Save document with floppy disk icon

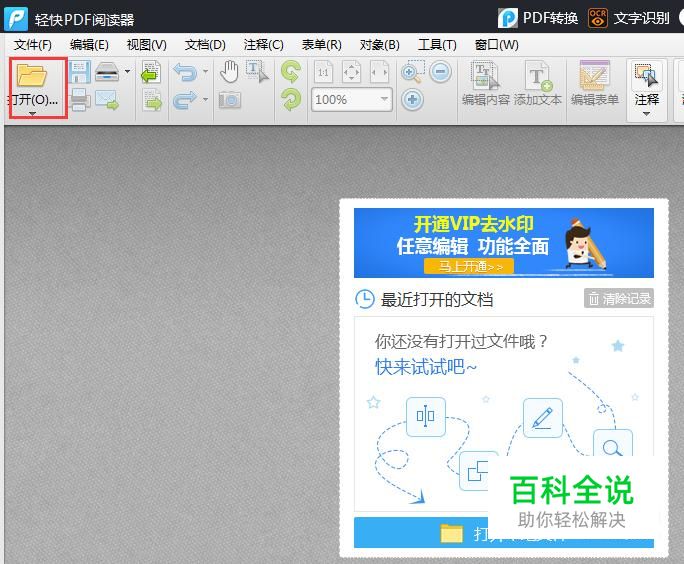pyautogui.click(x=79, y=72)
